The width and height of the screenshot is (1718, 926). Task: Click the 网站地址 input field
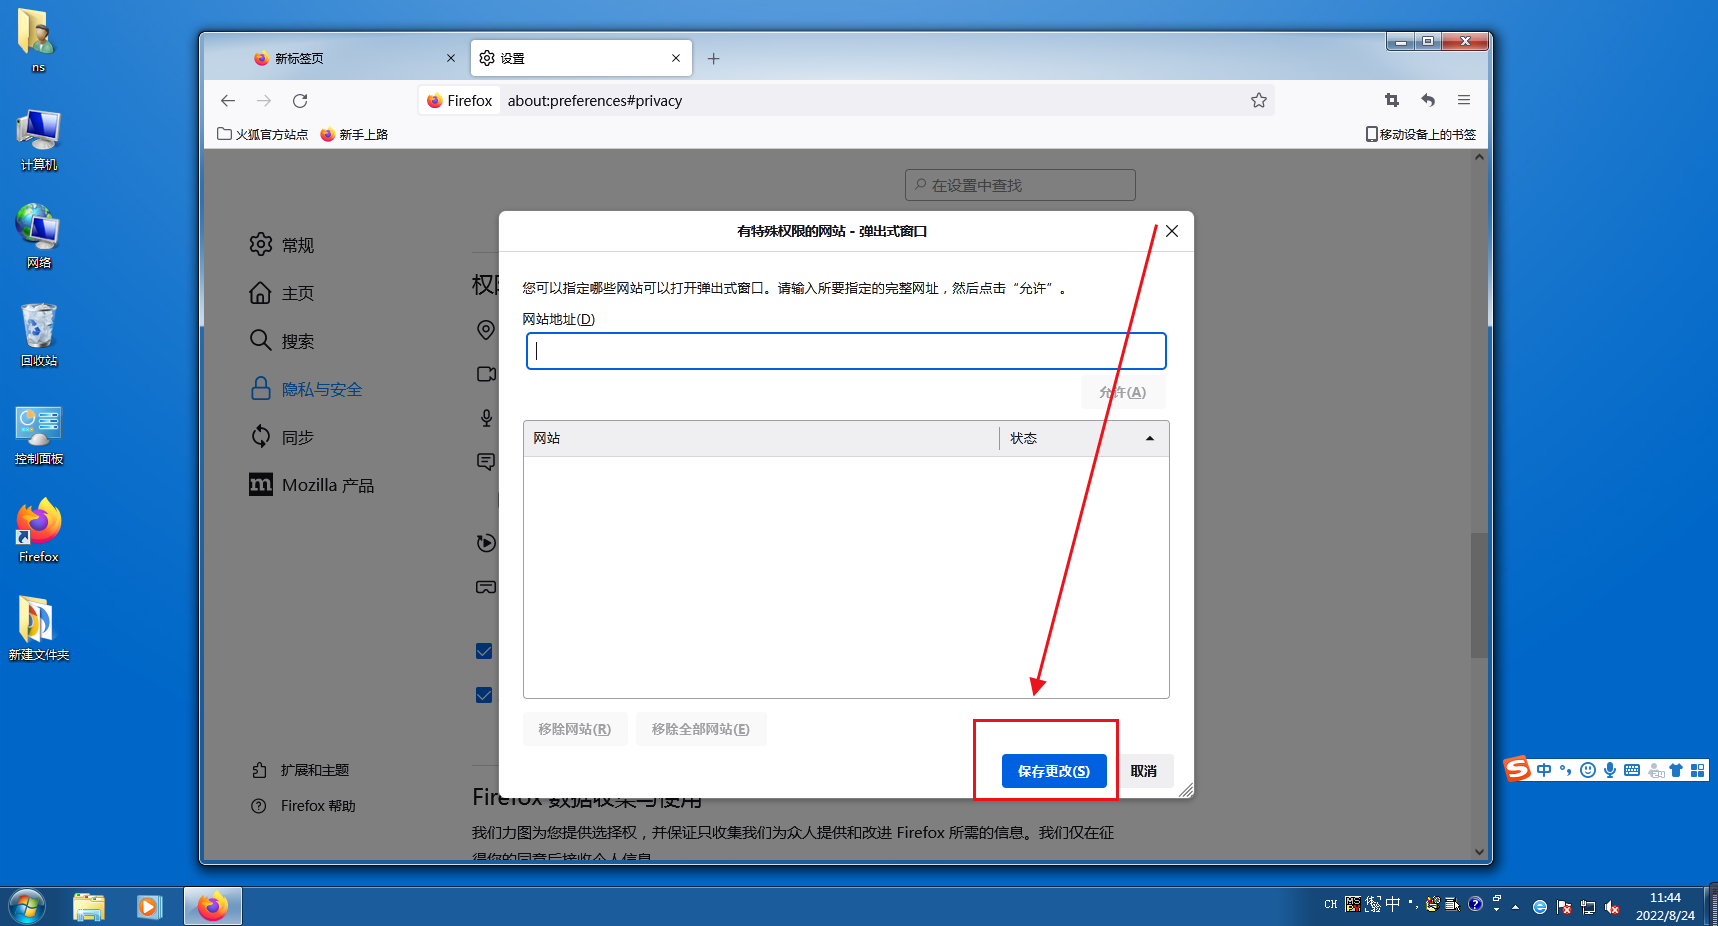846,351
